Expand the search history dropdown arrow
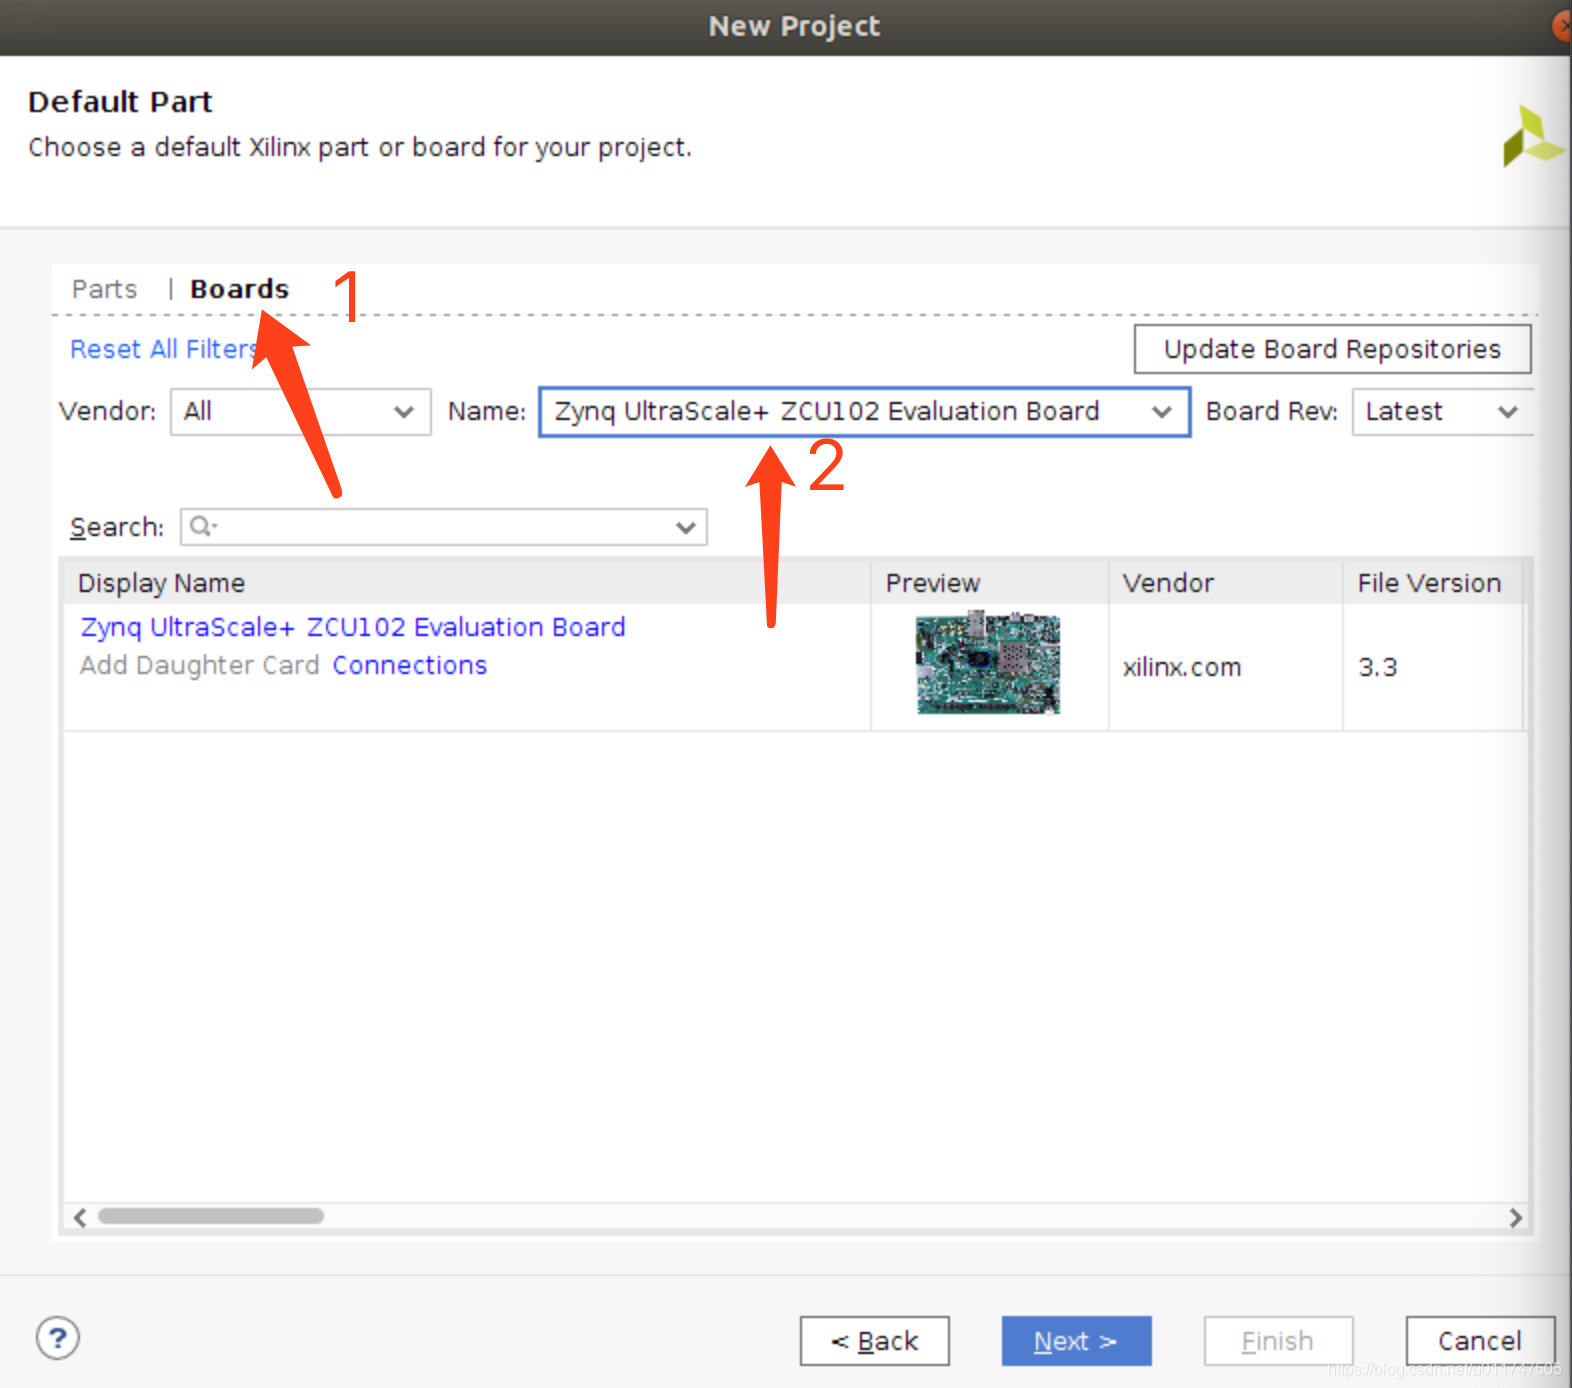Image resolution: width=1572 pixels, height=1388 pixels. click(x=686, y=527)
